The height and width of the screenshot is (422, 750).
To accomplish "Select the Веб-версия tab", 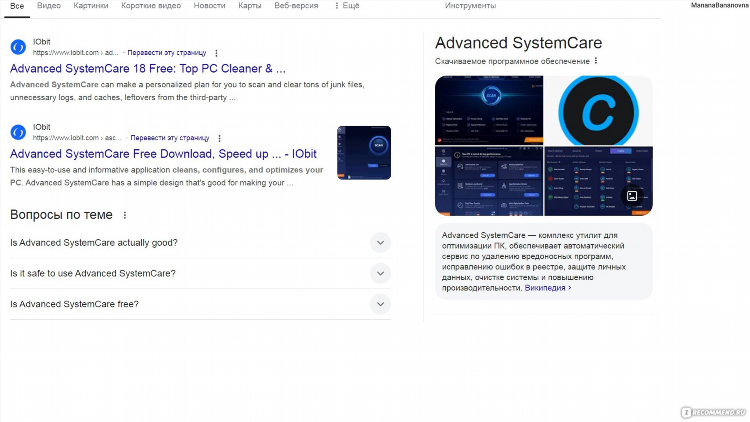I will pos(296,6).
